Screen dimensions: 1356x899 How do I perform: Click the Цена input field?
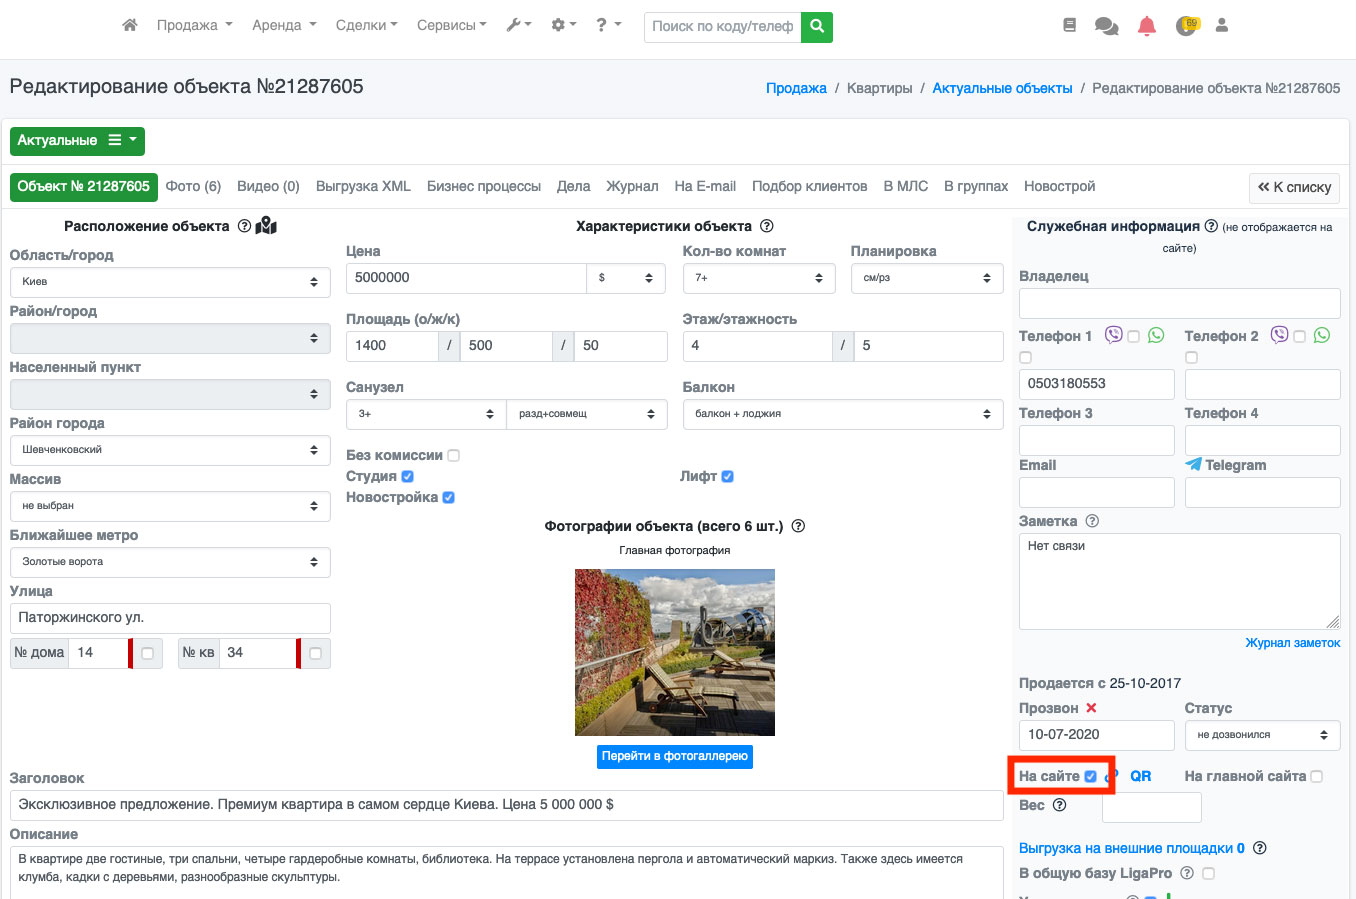466,278
